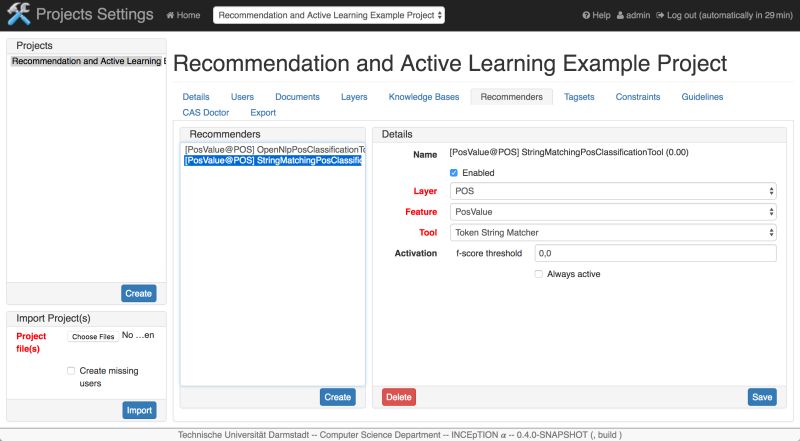The width and height of the screenshot is (800, 441).
Task: Switch to the Guidelines tab
Action: coord(702,97)
